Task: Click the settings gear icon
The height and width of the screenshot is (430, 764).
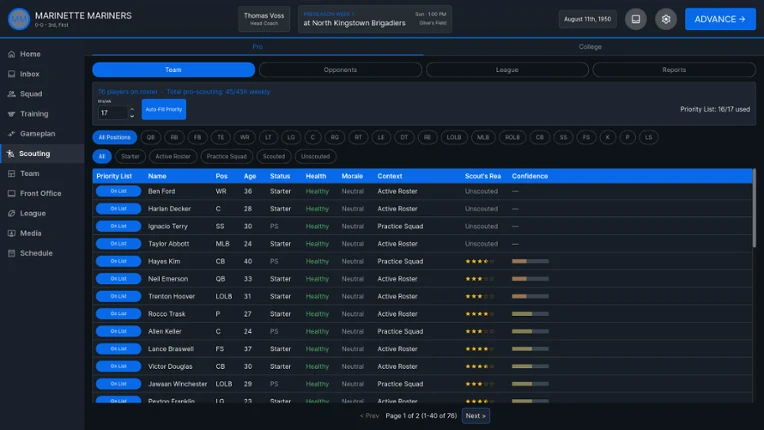Action: click(666, 19)
